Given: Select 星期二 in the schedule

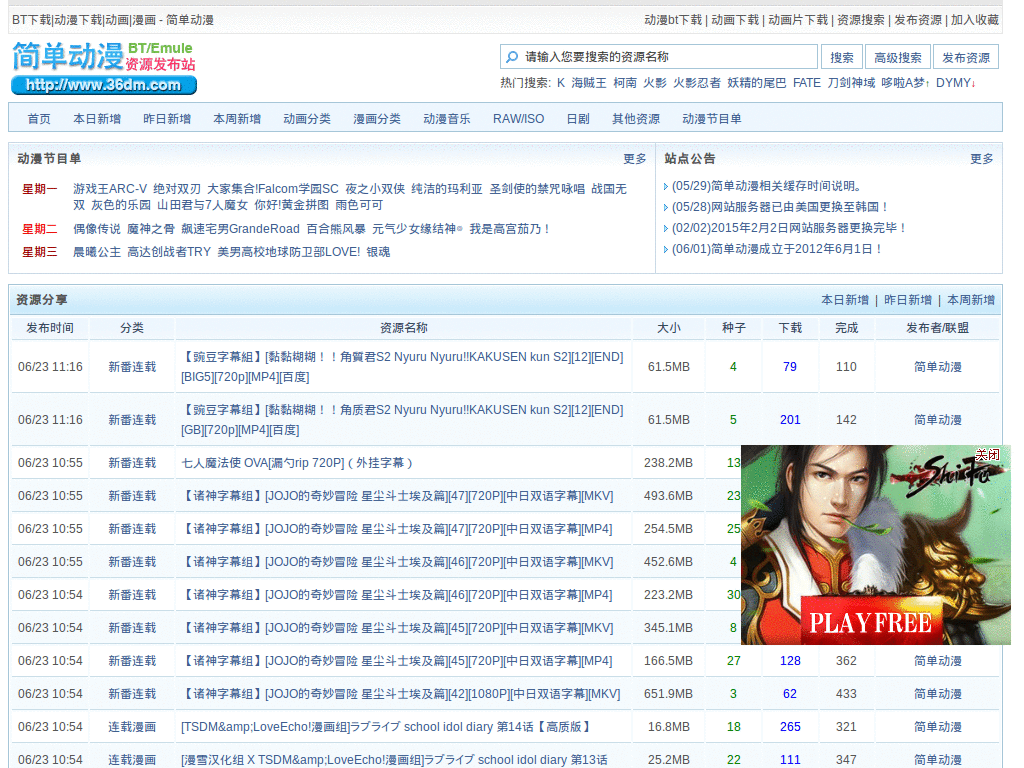Looking at the screenshot, I should click(x=39, y=229).
